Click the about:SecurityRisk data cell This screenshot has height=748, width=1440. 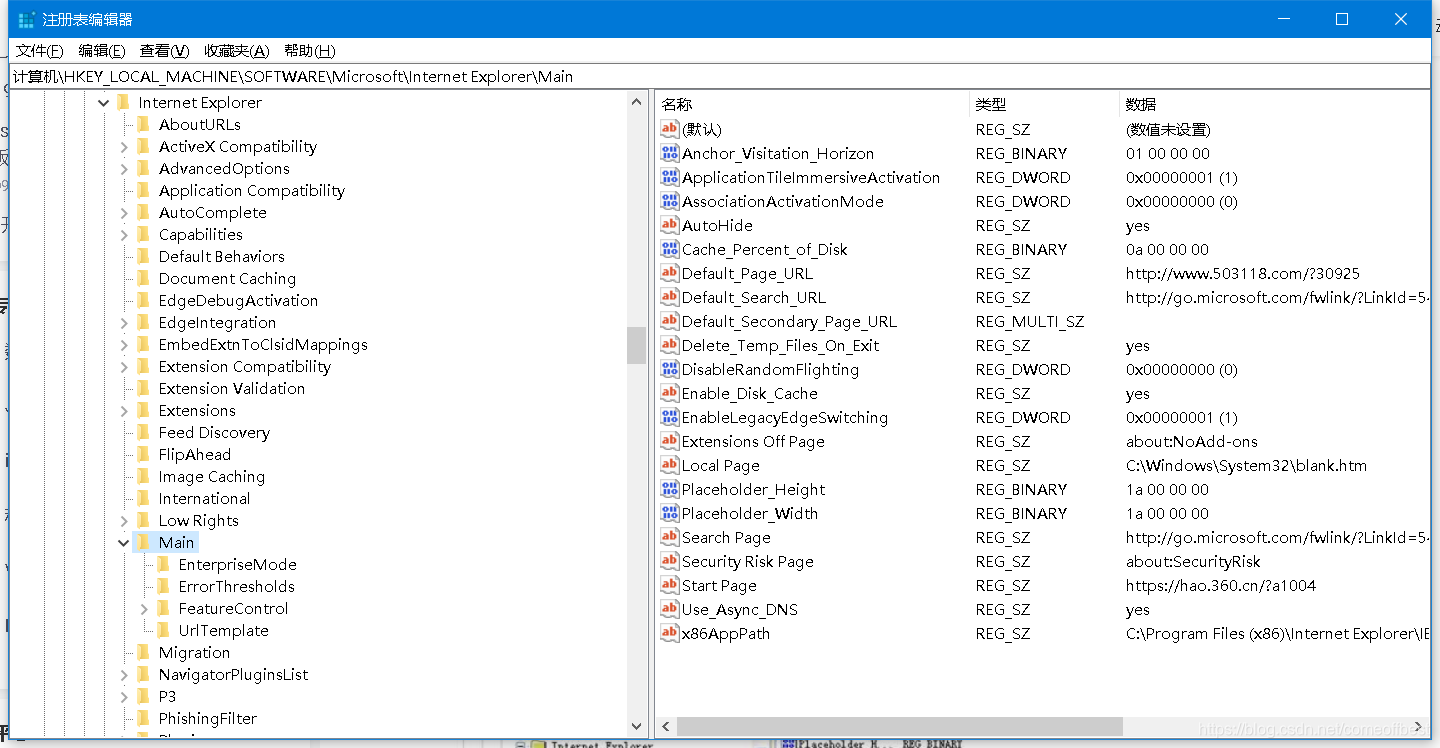tap(1193, 561)
